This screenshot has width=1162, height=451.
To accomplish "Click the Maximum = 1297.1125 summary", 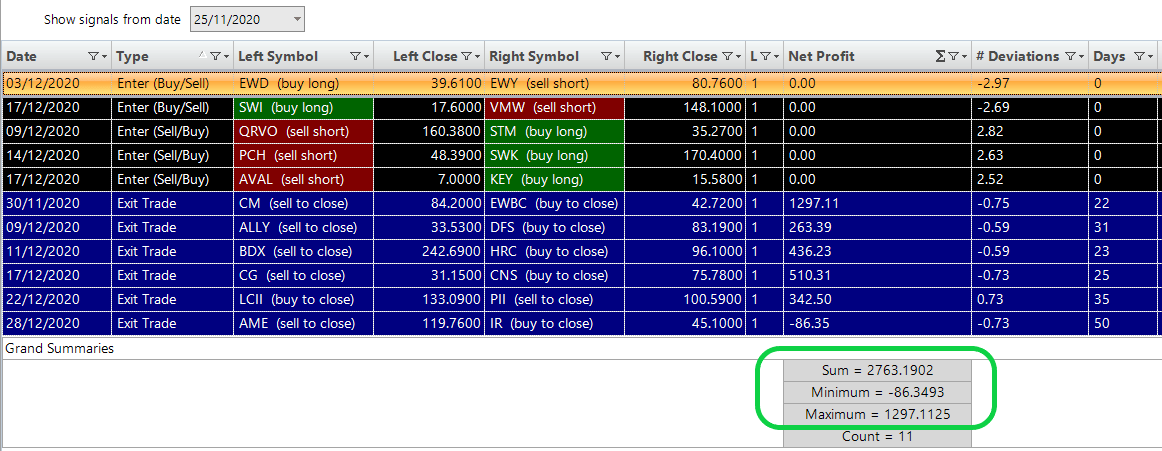I will (877, 415).
